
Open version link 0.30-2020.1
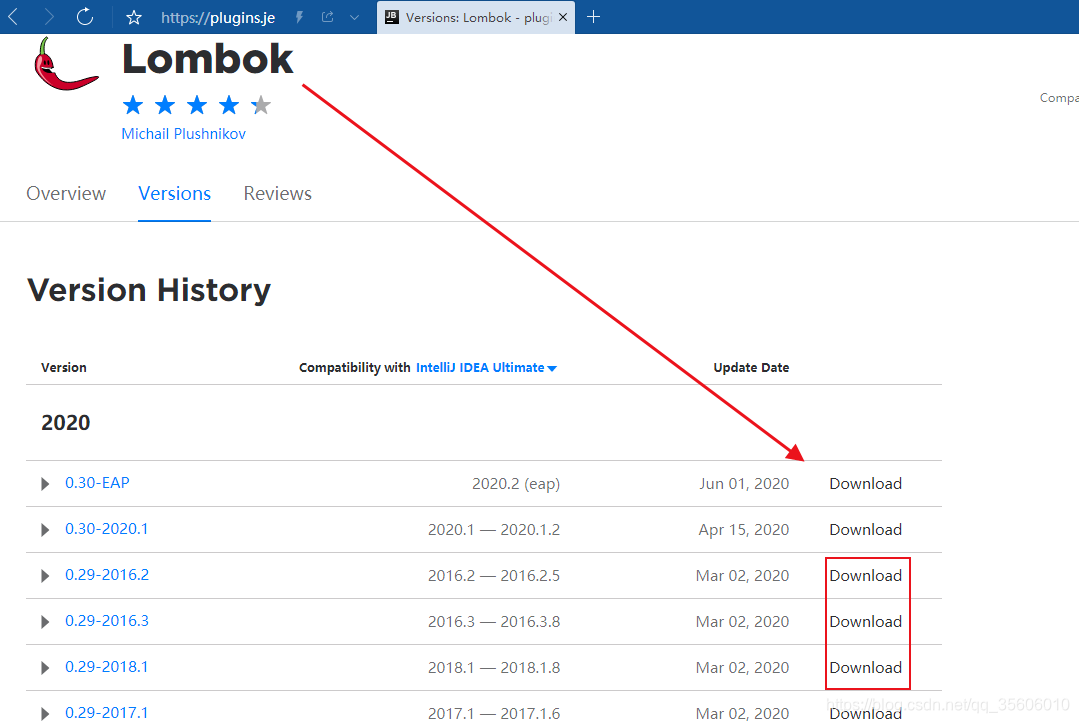pyautogui.click(x=107, y=529)
